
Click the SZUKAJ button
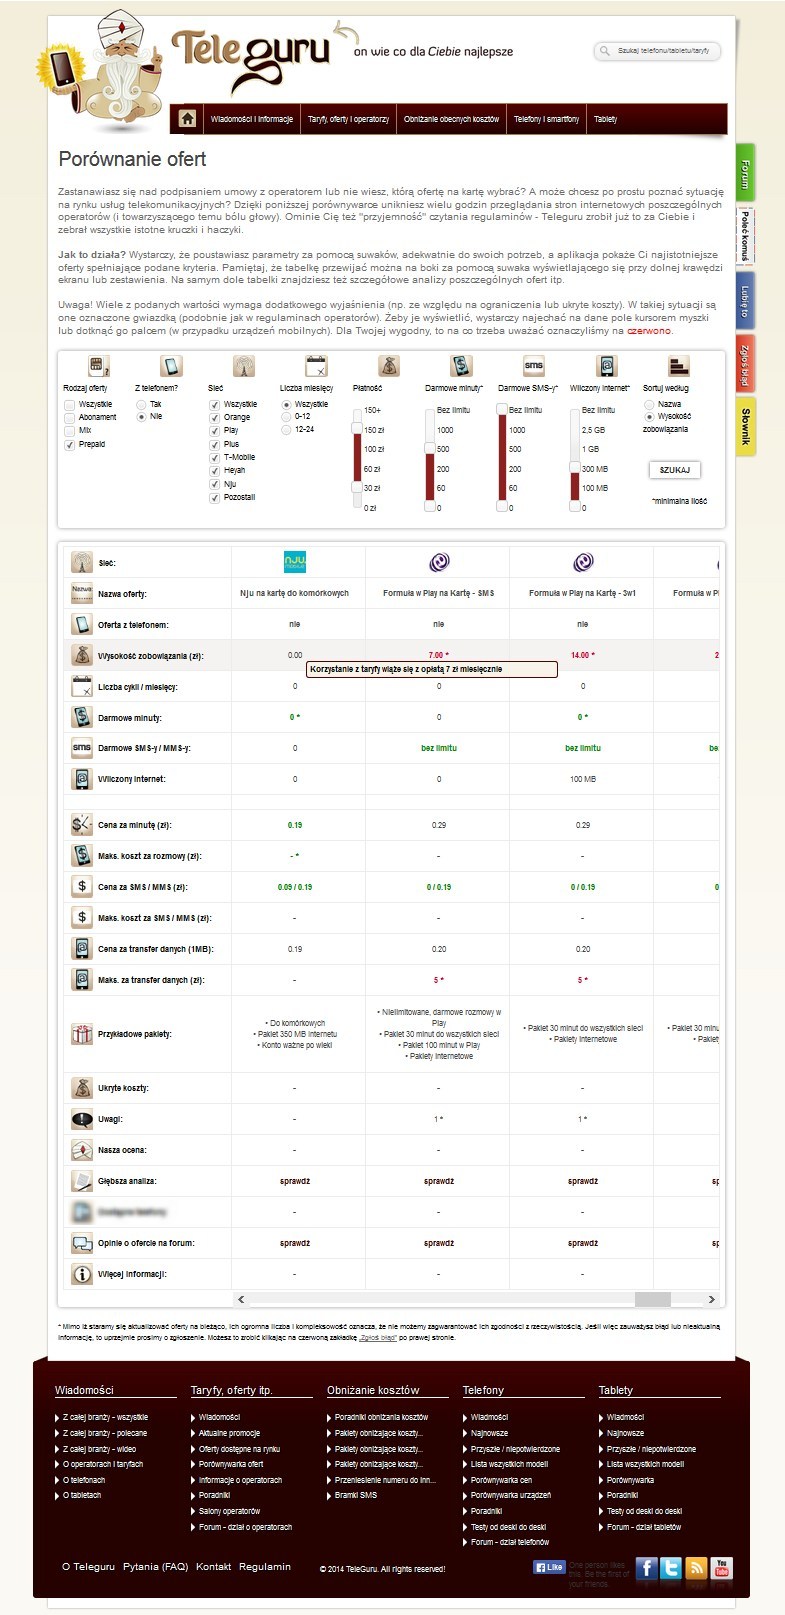click(675, 469)
